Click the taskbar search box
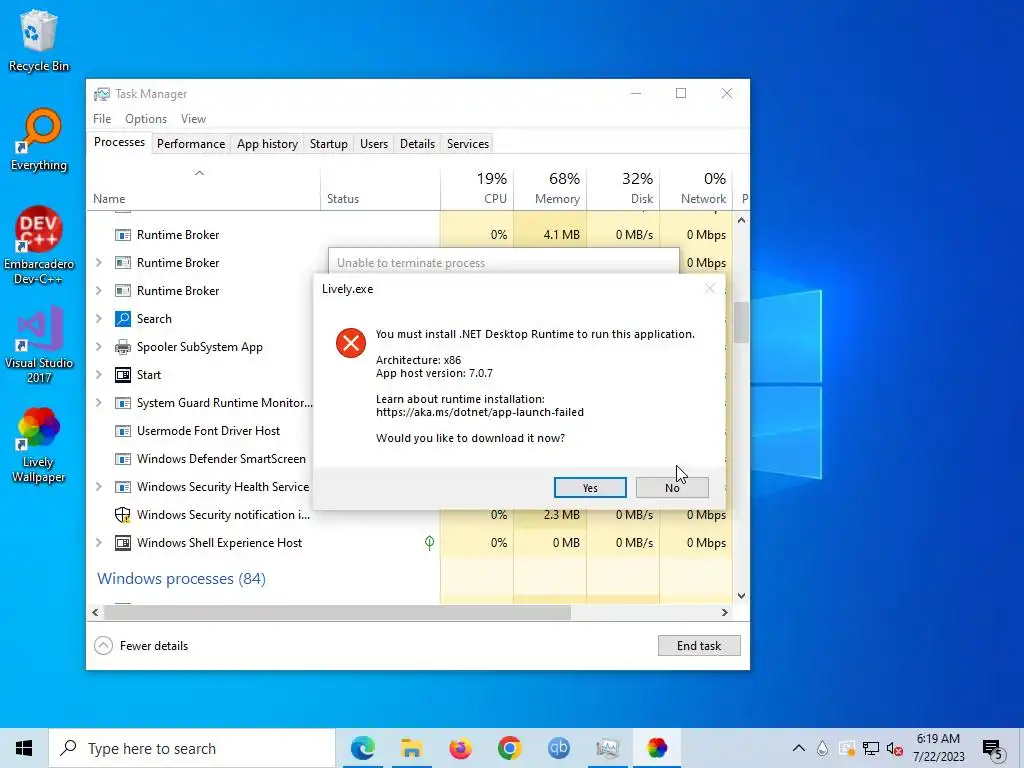This screenshot has height=768, width=1024. click(x=192, y=748)
